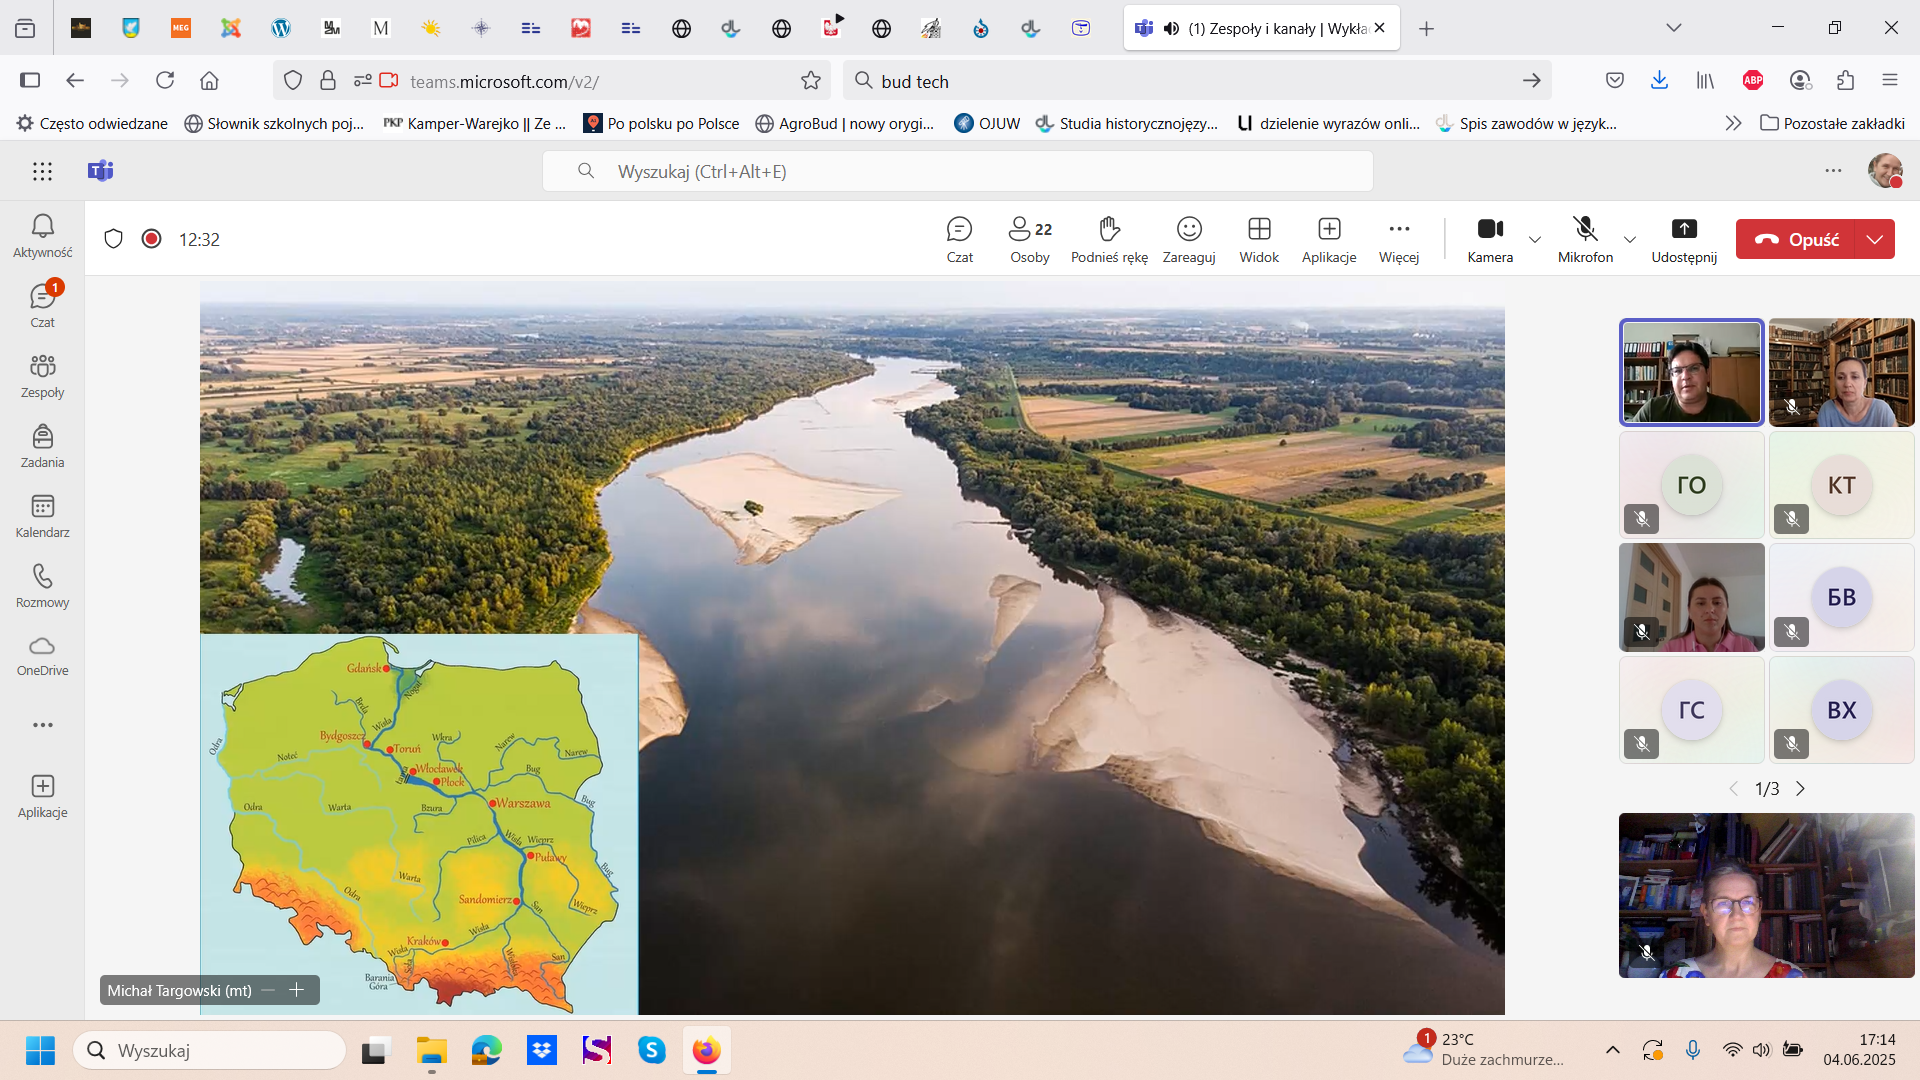Open the Widok view options

[x=1259, y=240]
